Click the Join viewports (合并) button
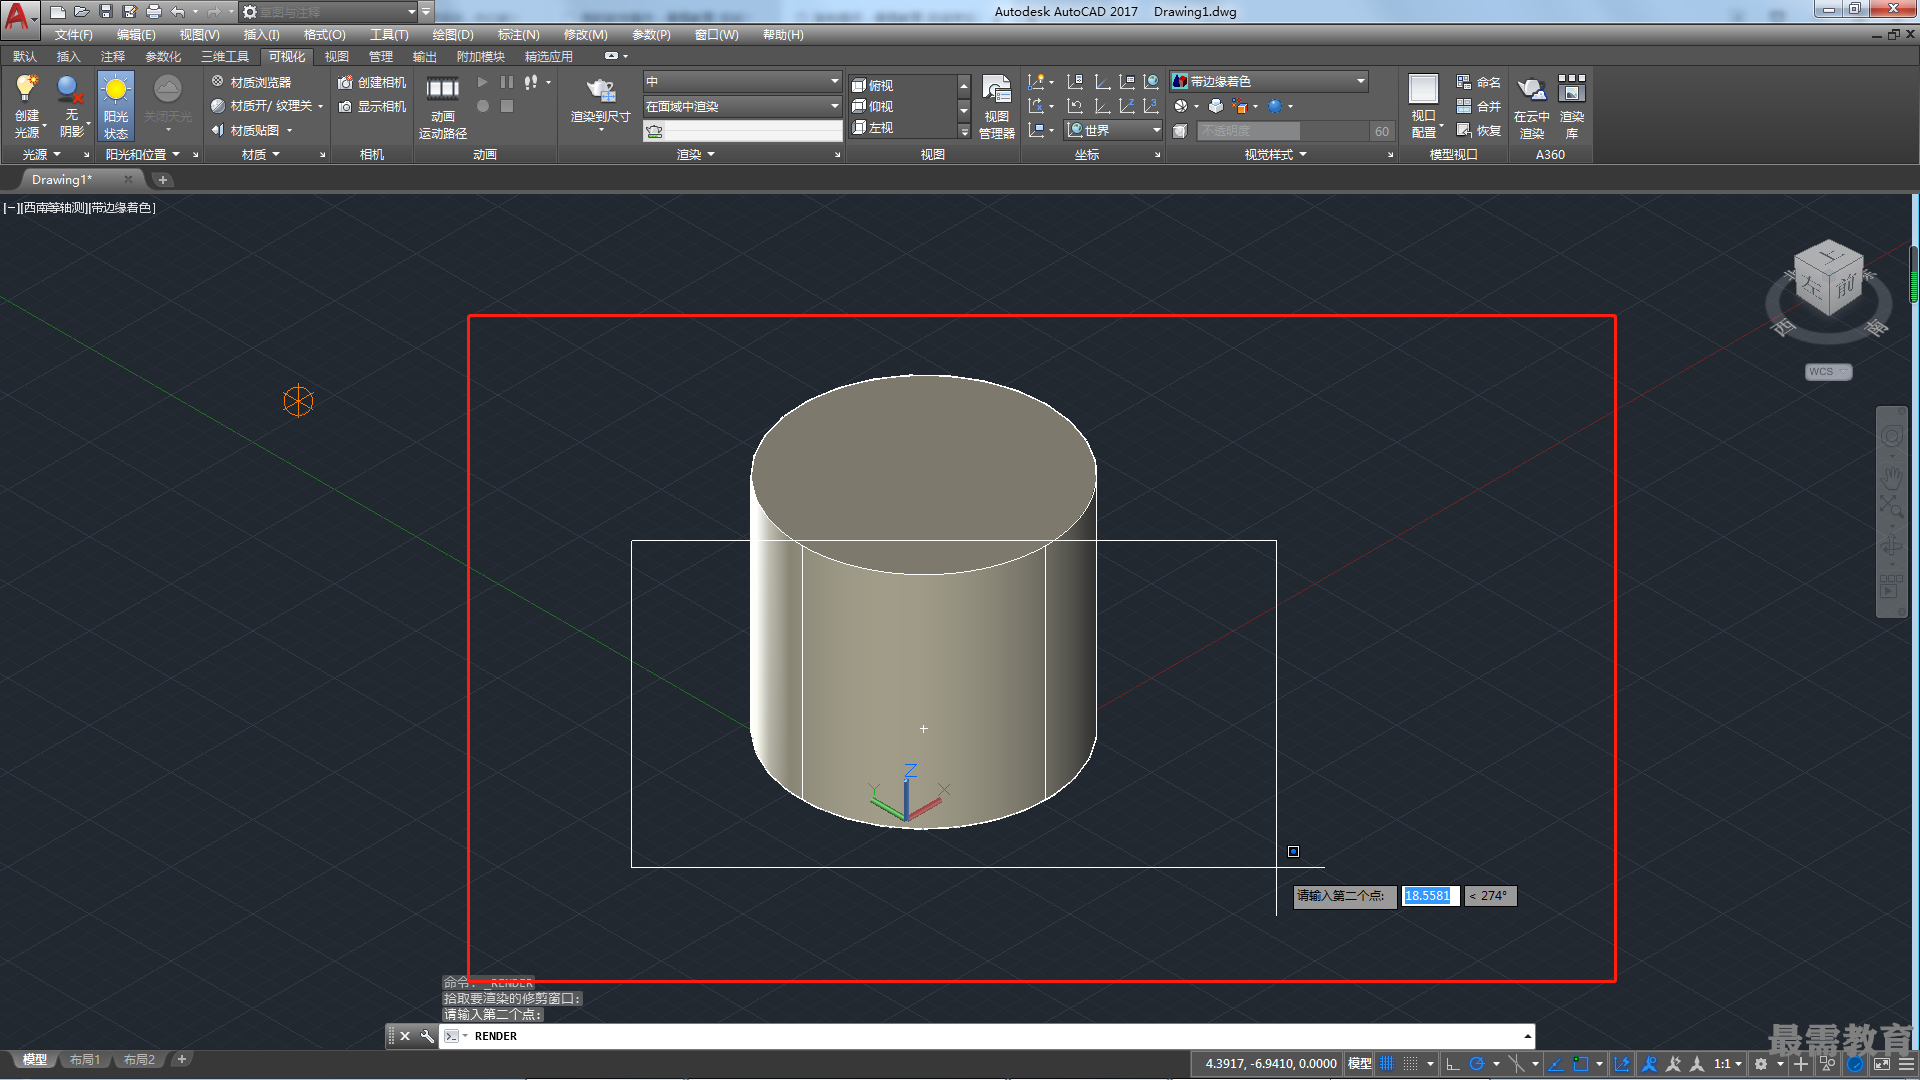Screen dimensions: 1920x1080 click(x=1478, y=106)
